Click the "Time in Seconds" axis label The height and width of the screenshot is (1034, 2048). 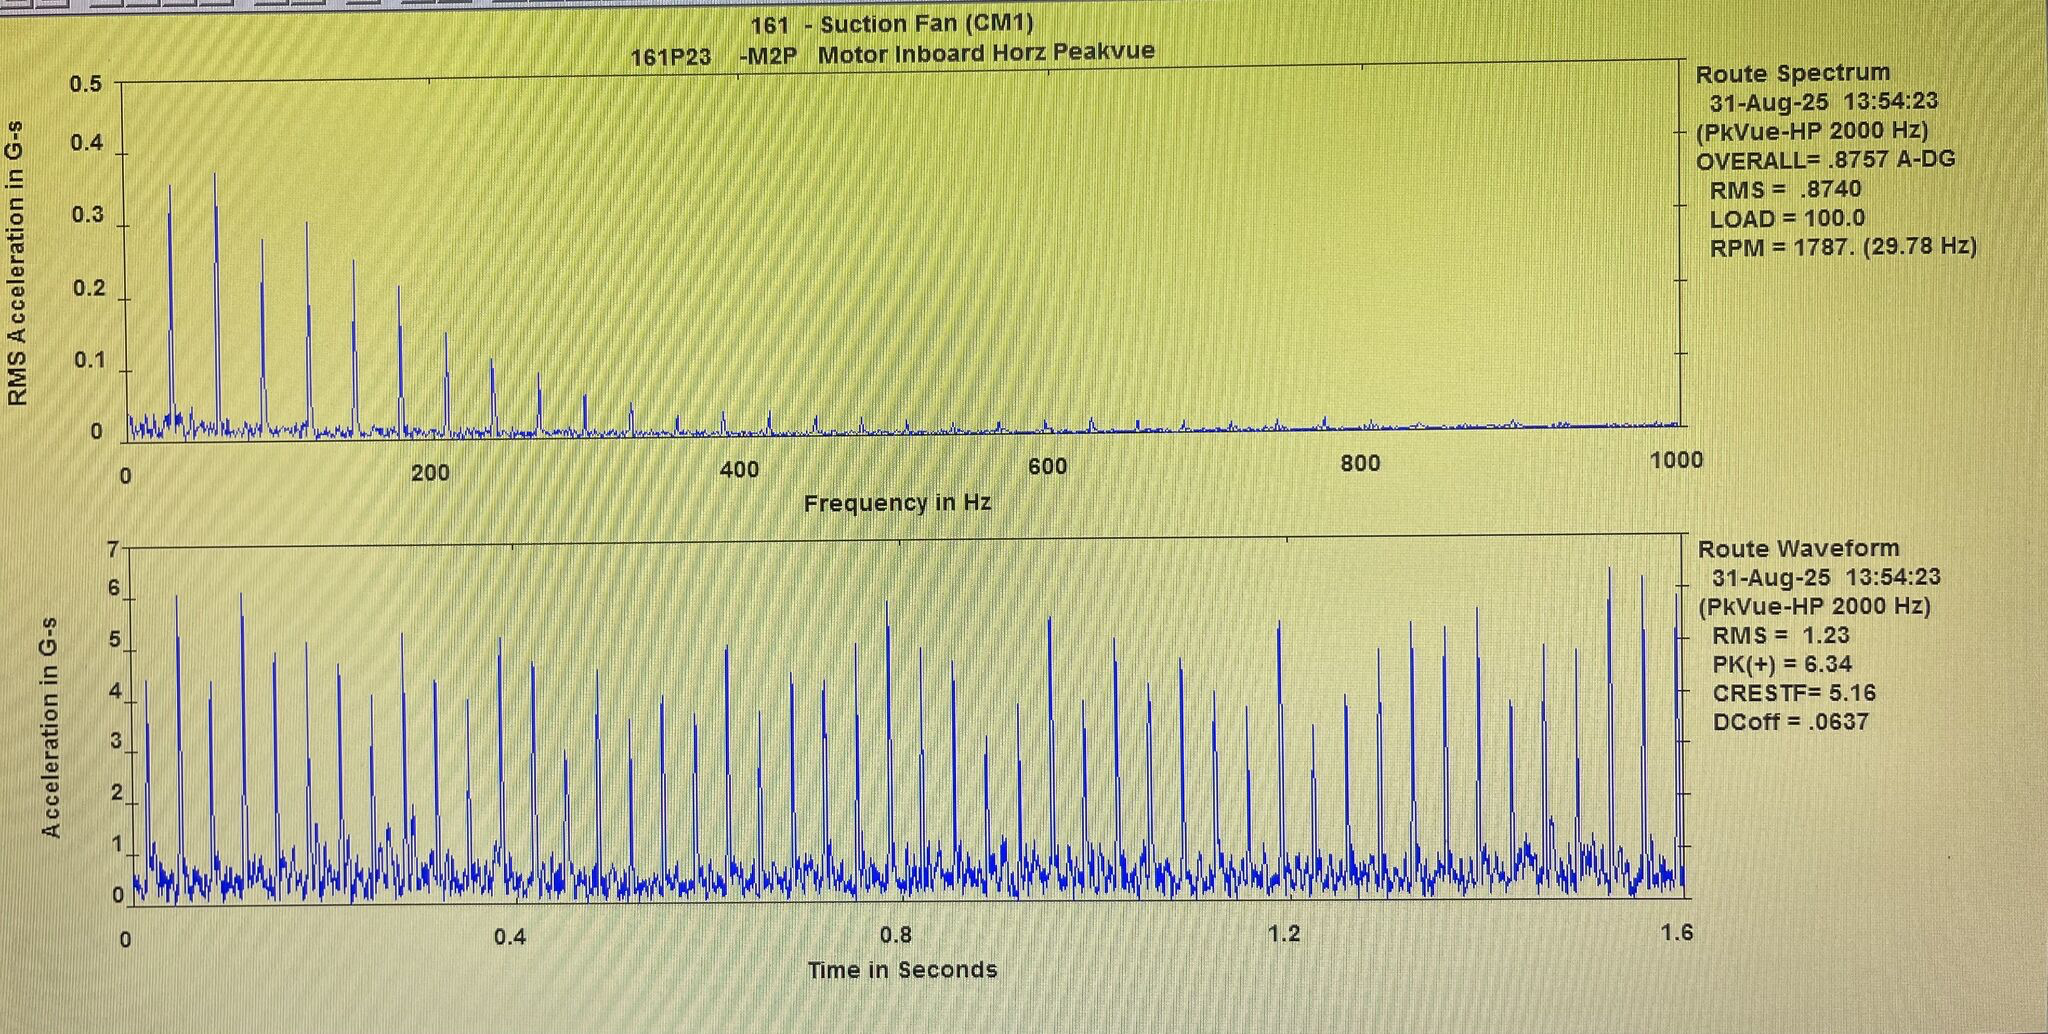[902, 970]
